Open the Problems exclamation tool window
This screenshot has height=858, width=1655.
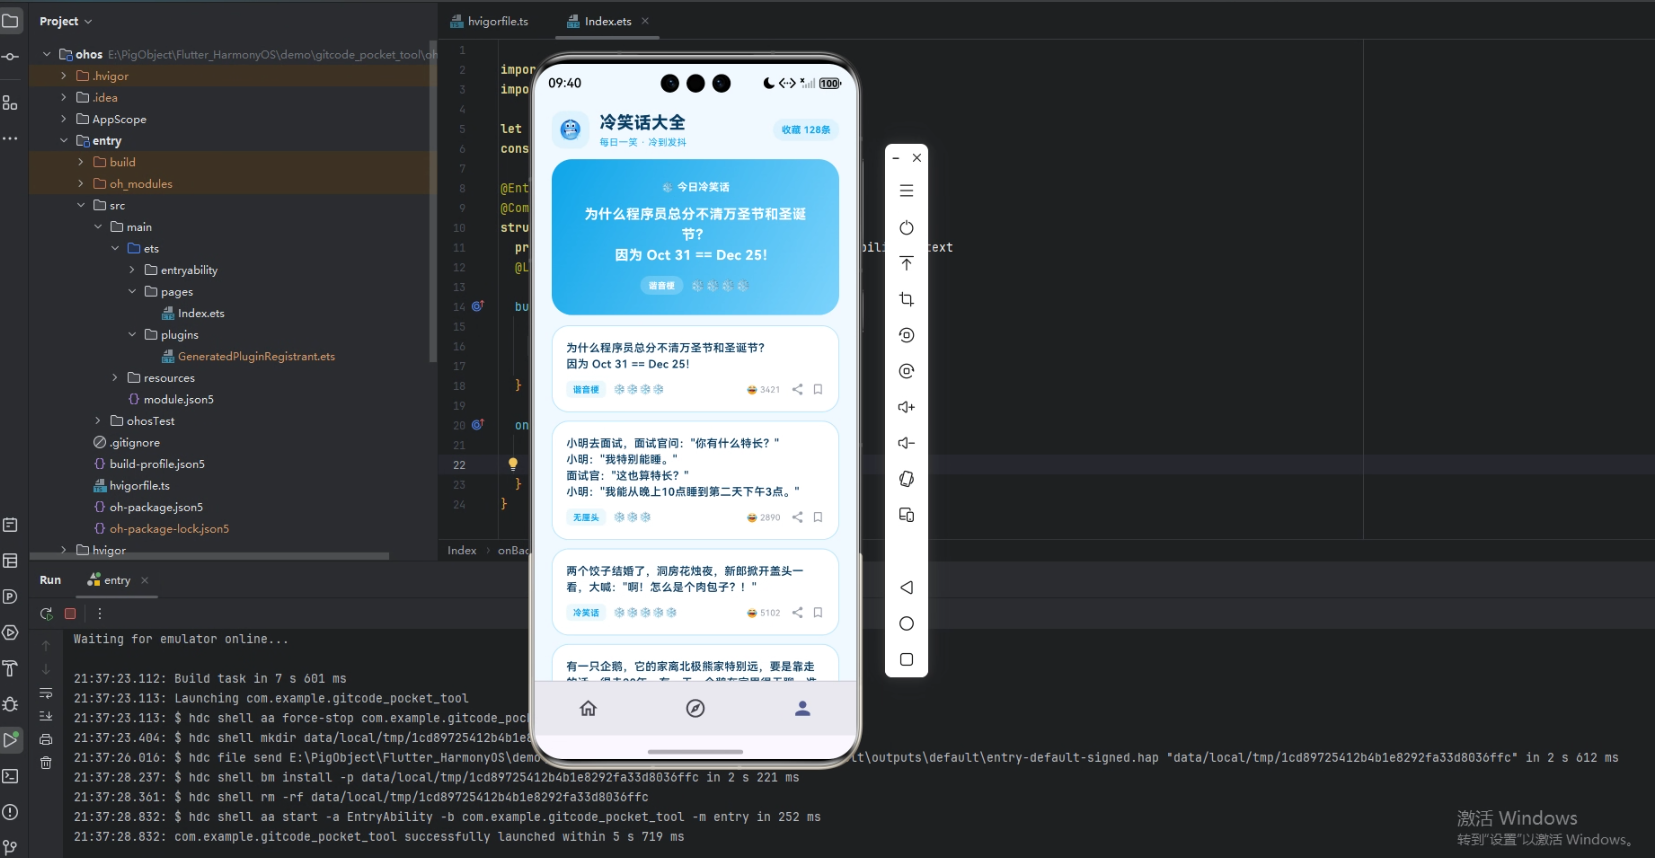10,812
